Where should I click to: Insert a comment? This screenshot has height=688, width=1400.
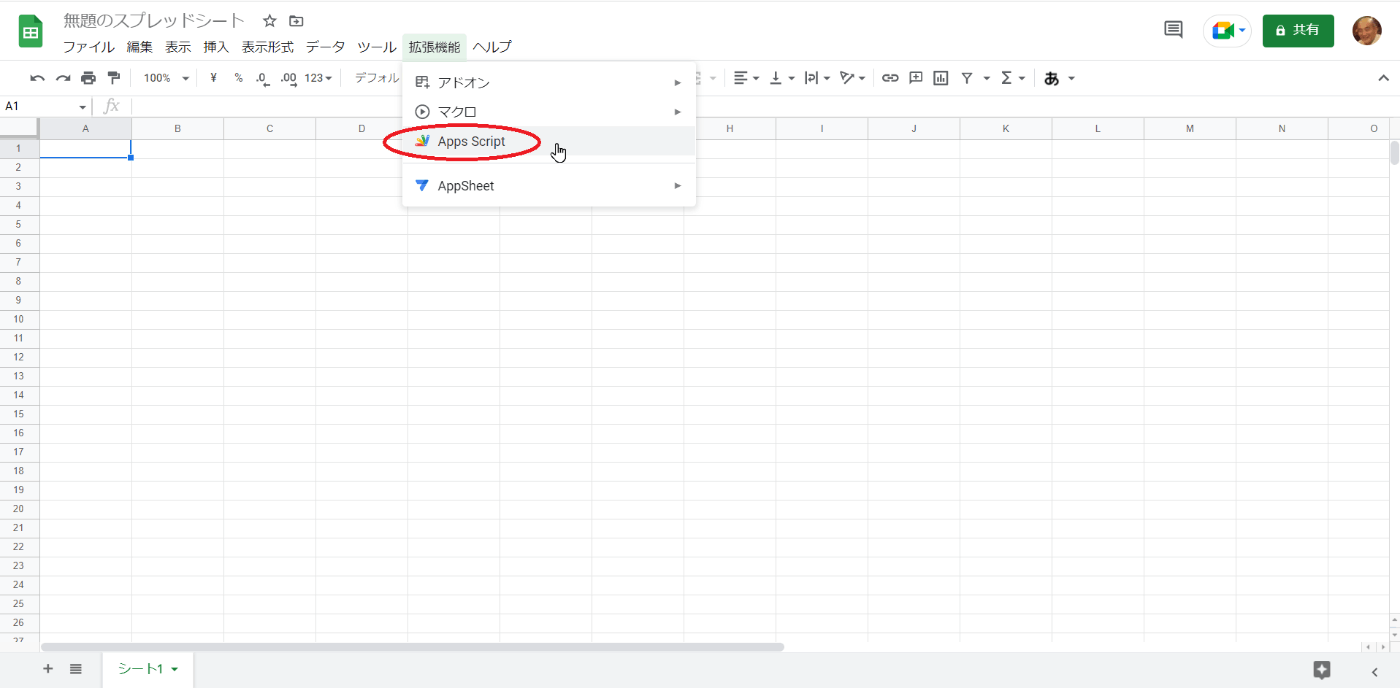tap(916, 78)
